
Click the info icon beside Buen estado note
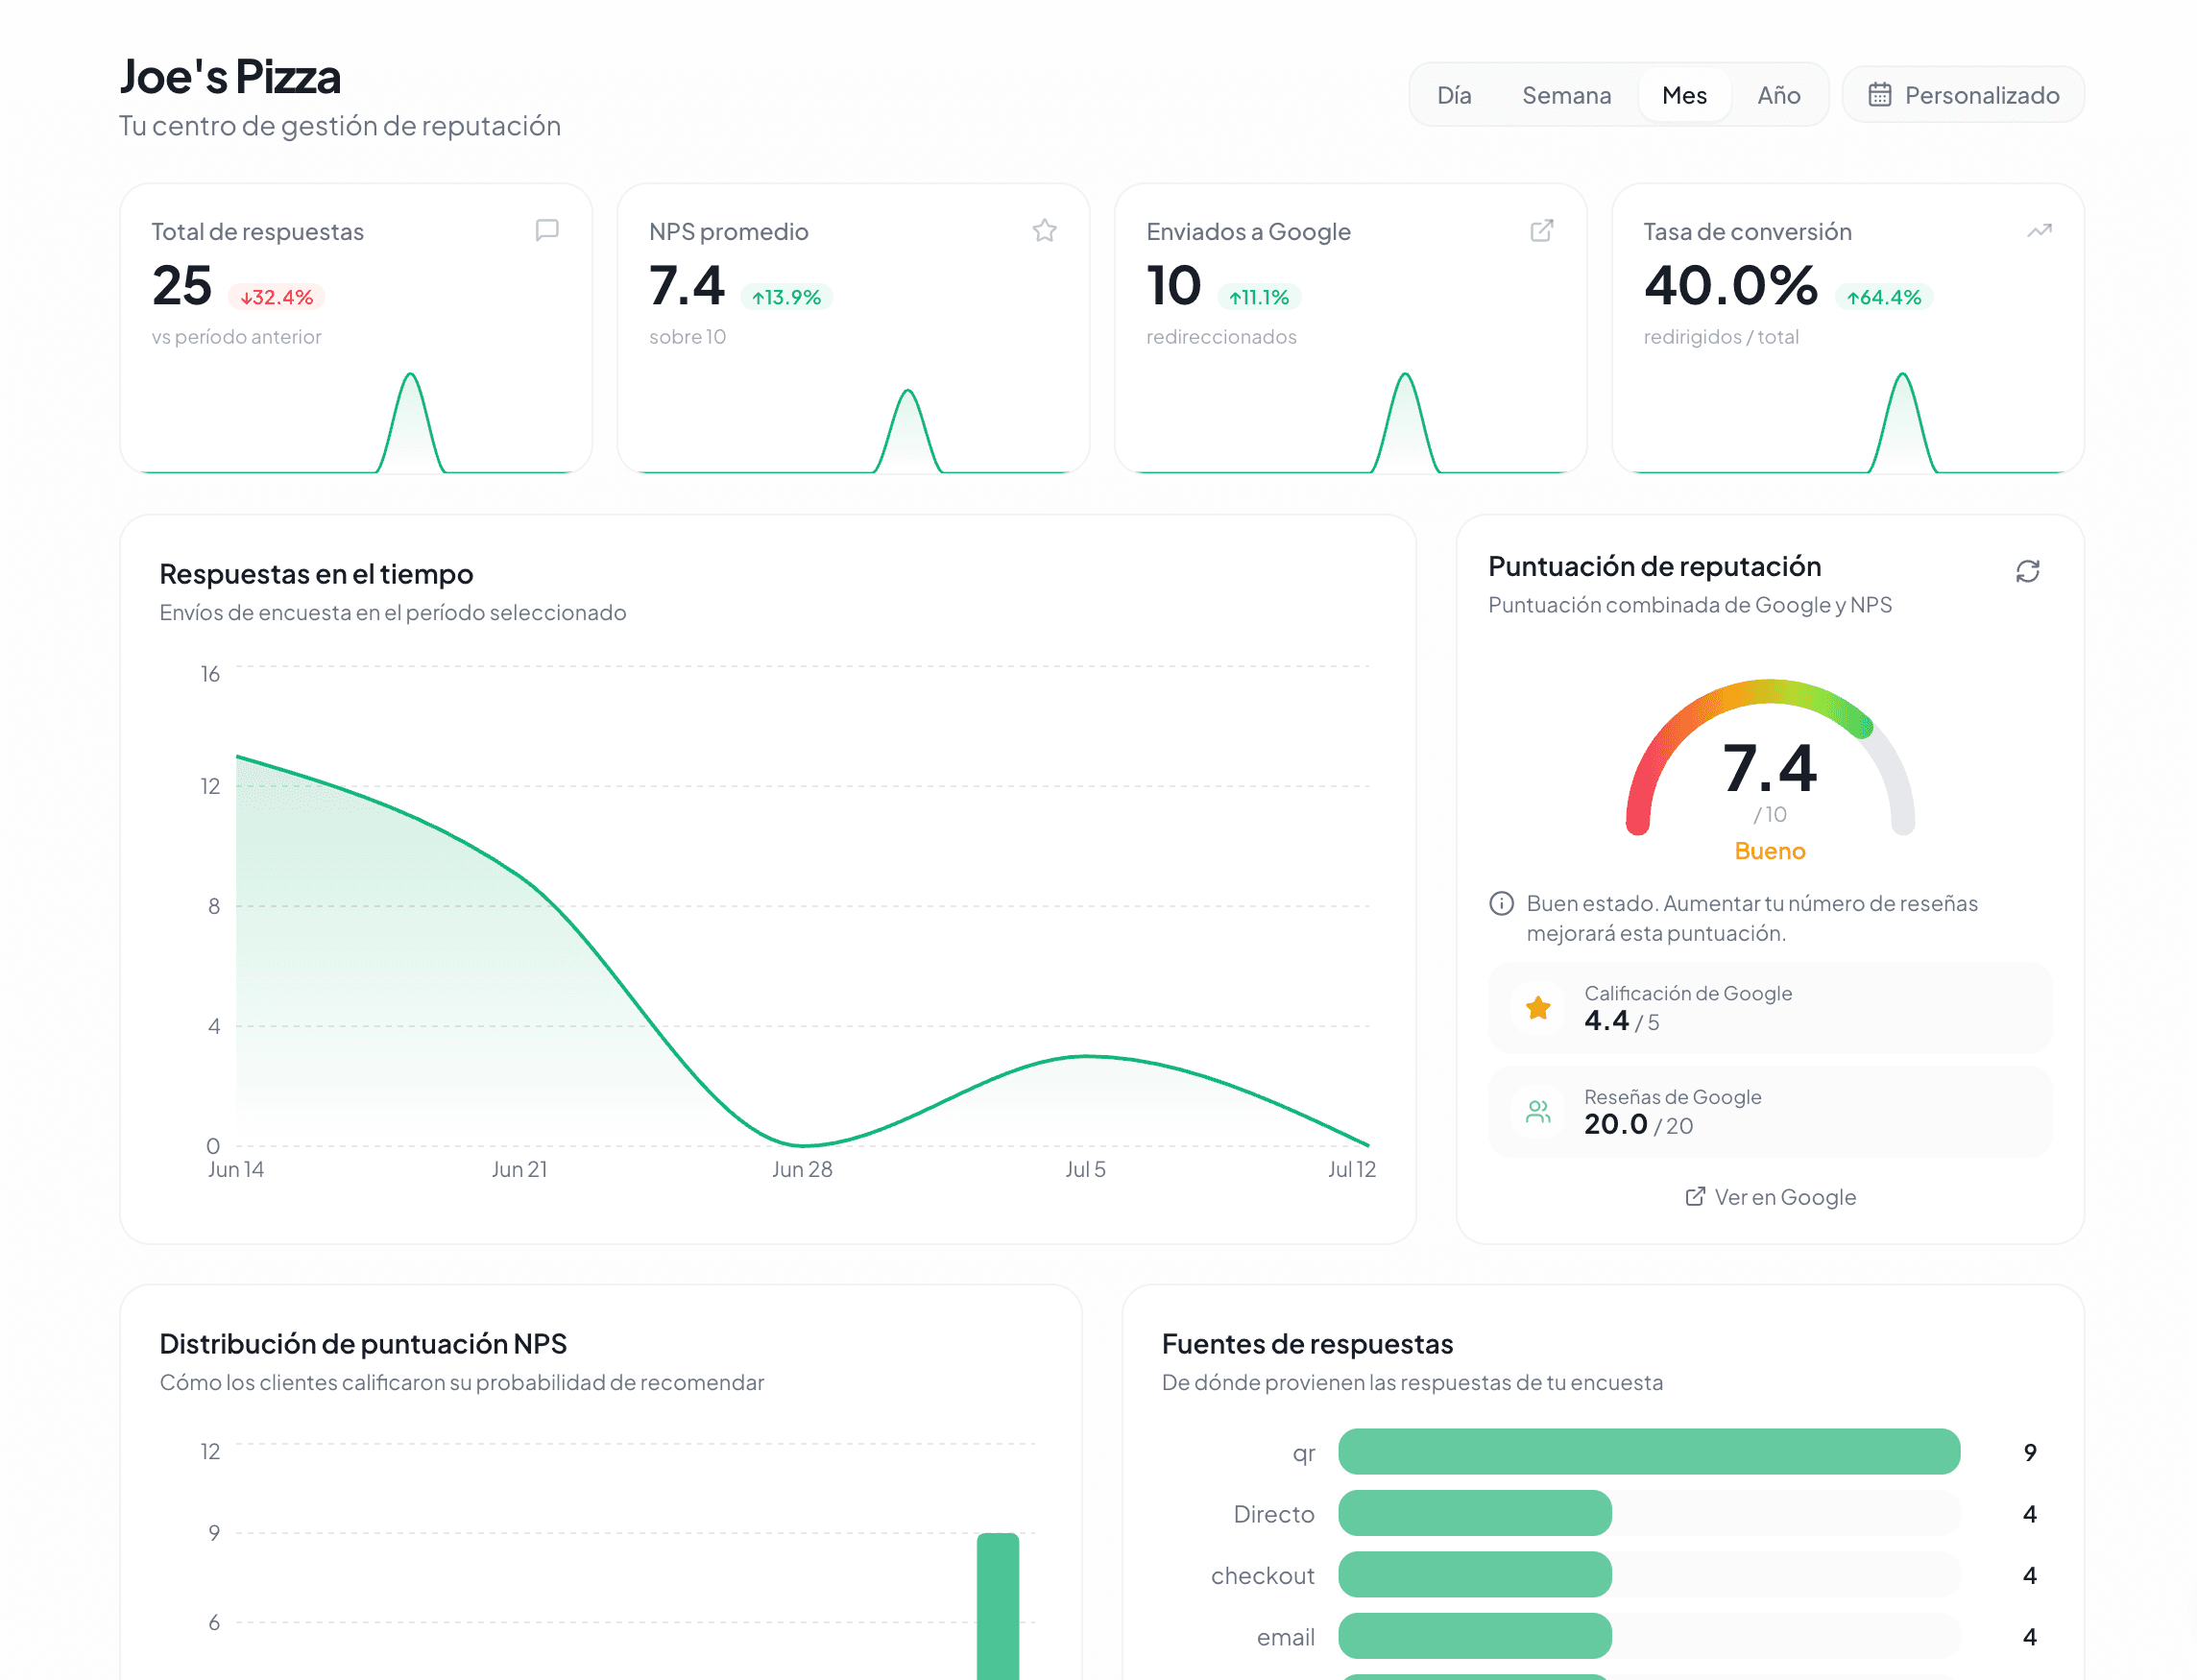(x=1501, y=904)
